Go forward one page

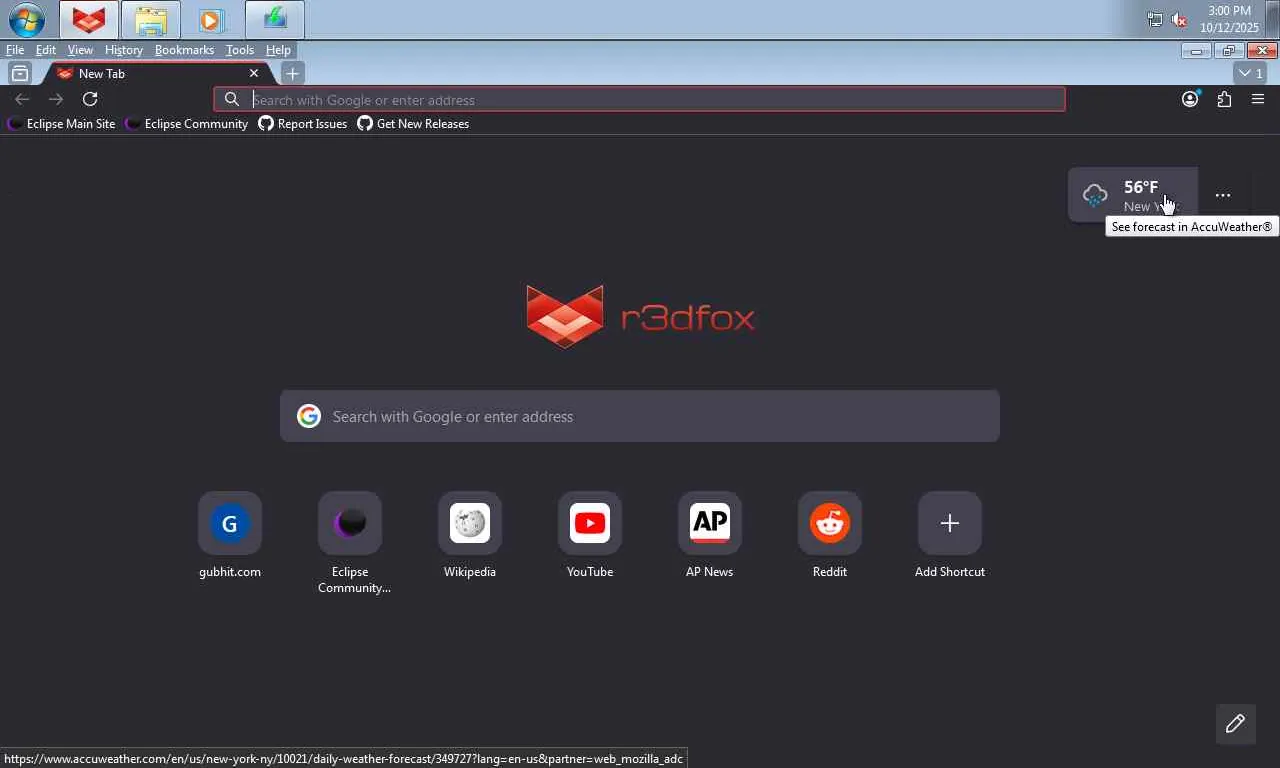coord(56,99)
